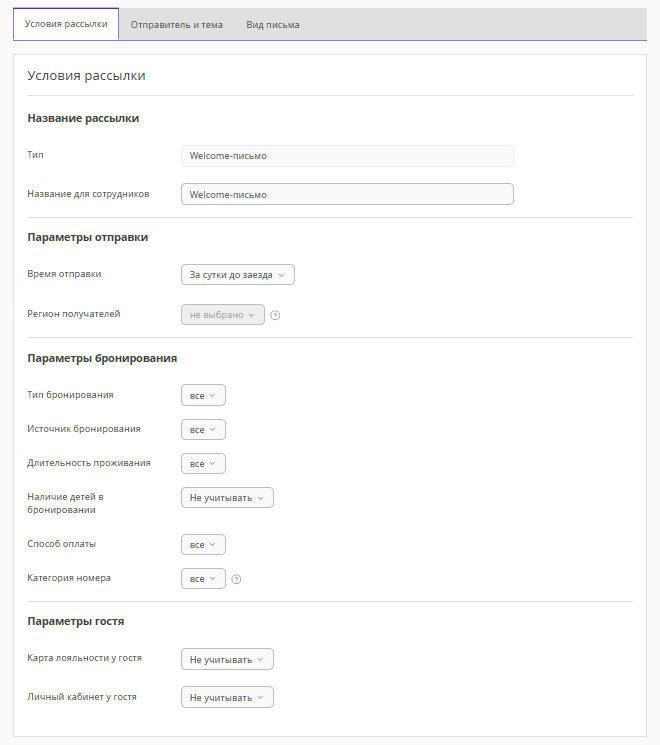Expand the Категория номера dropdown
660x745 pixels.
203,579
